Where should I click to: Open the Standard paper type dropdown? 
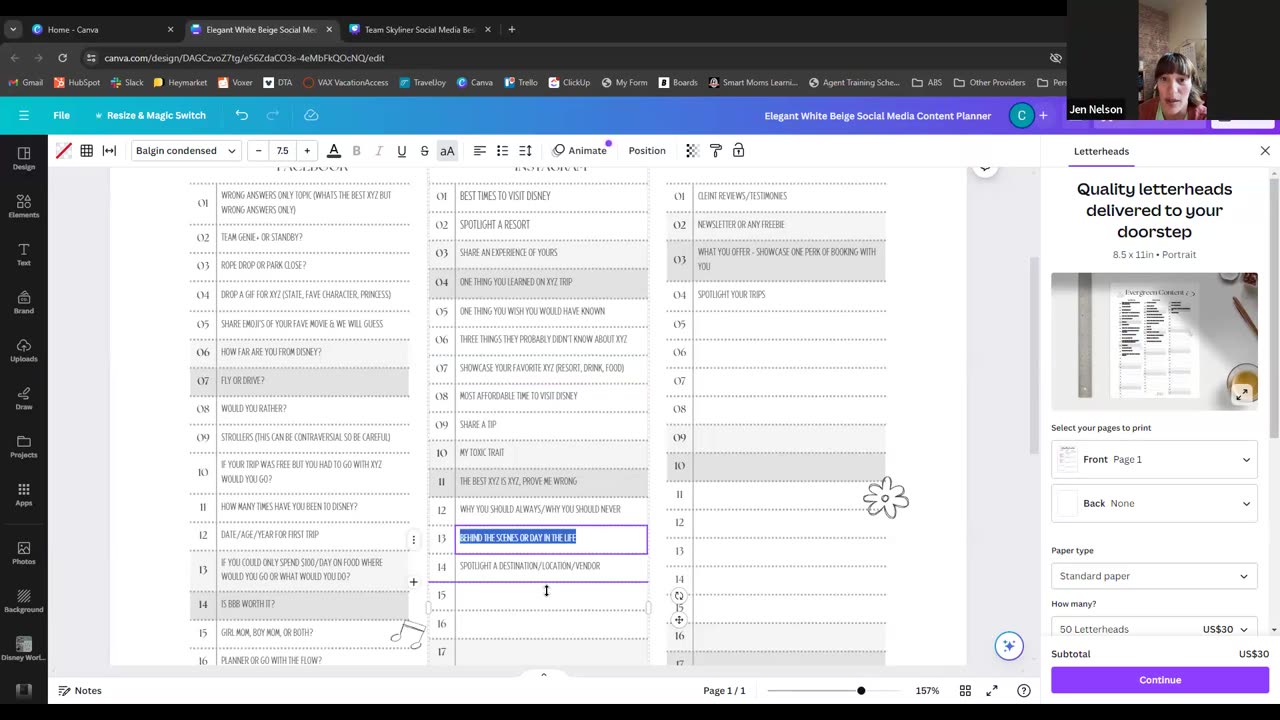1155,576
